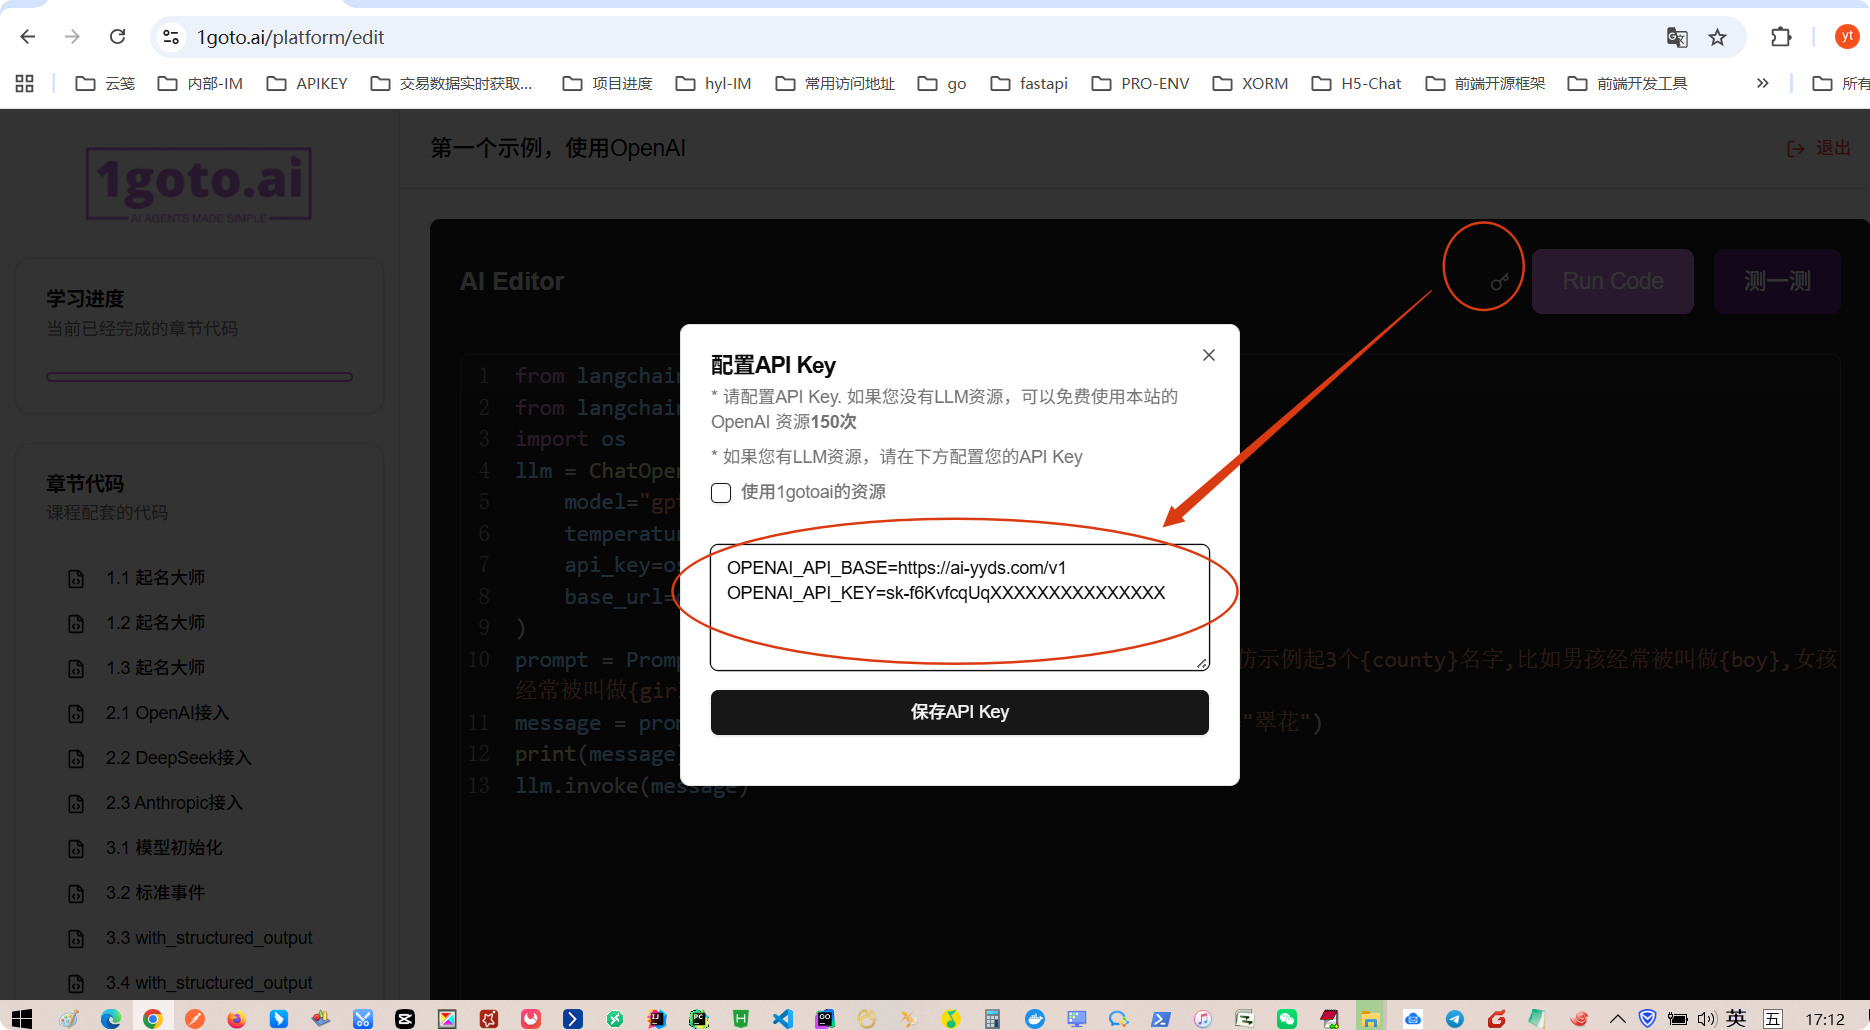Screen dimensions: 1870x1030
Task: Open the Google Translate page icon
Action: [1677, 37]
